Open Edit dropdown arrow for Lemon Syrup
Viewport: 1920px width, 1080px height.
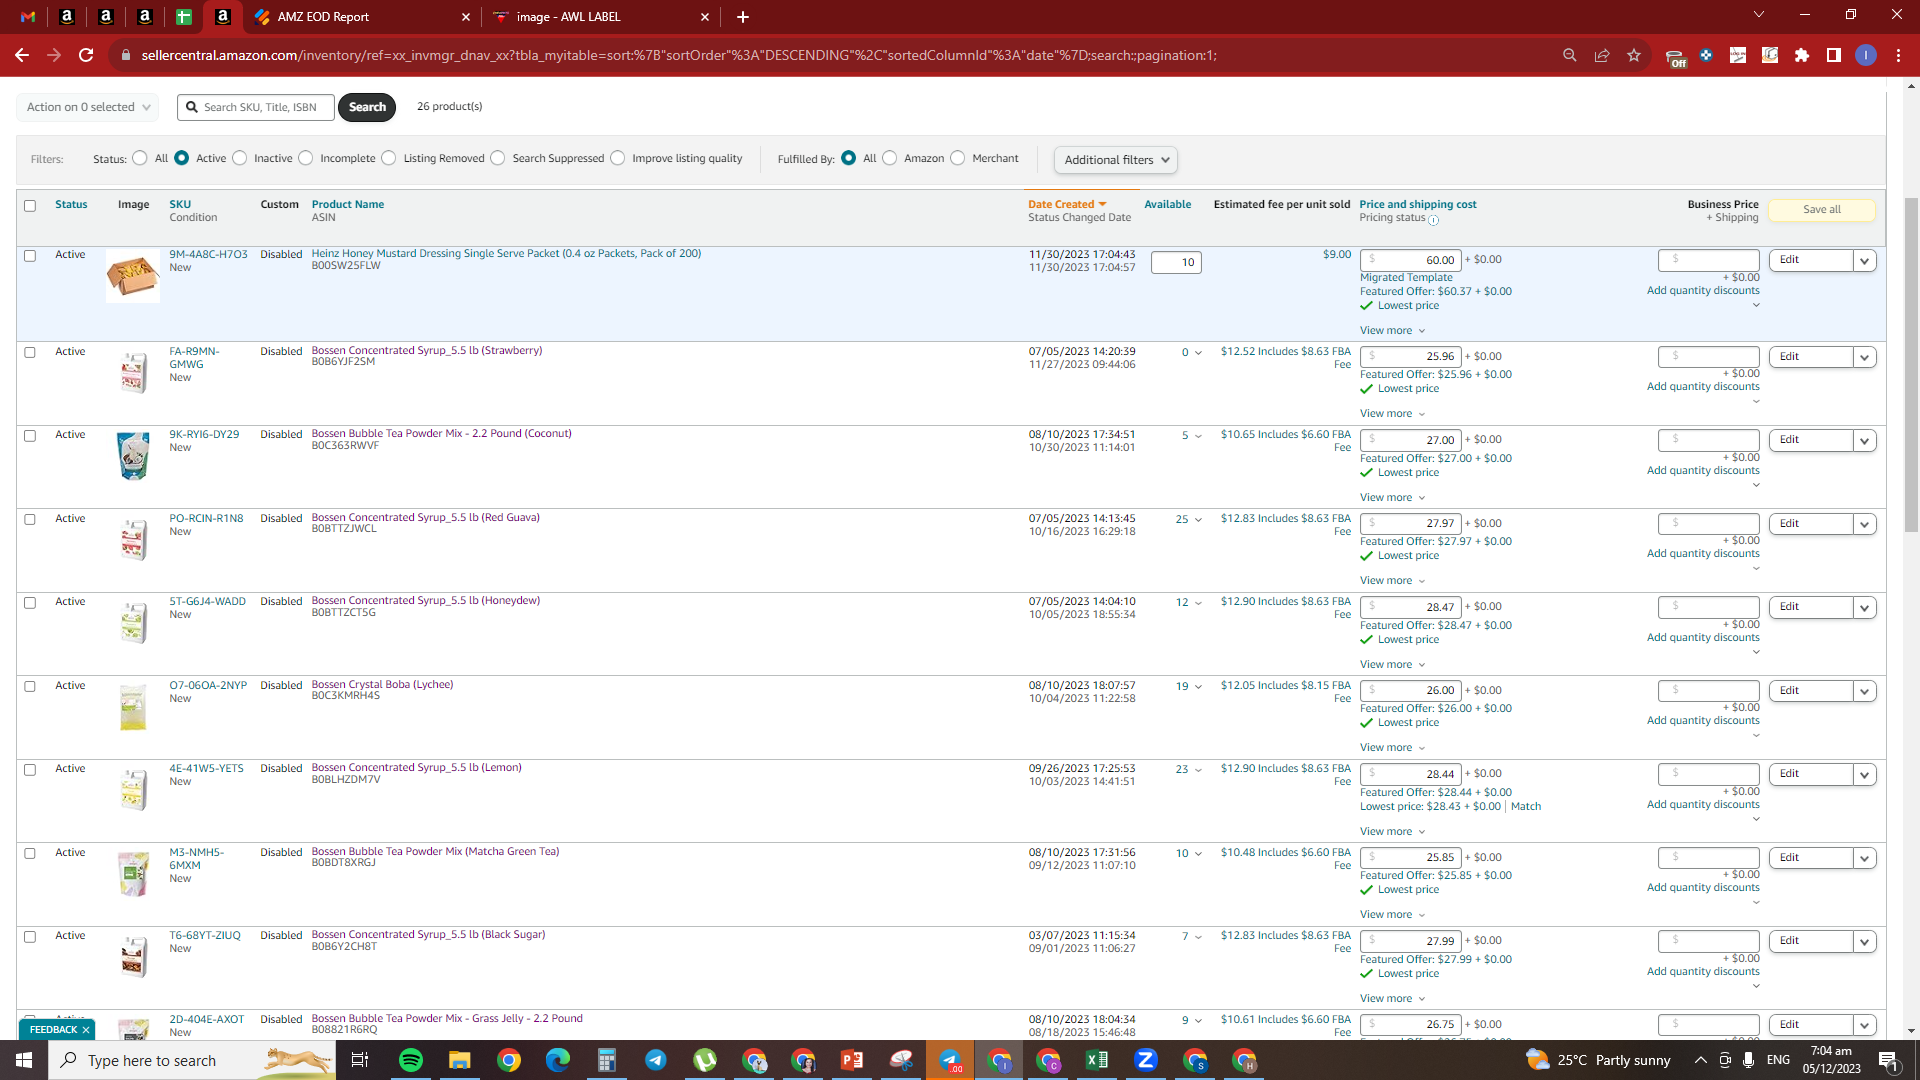pyautogui.click(x=1864, y=775)
